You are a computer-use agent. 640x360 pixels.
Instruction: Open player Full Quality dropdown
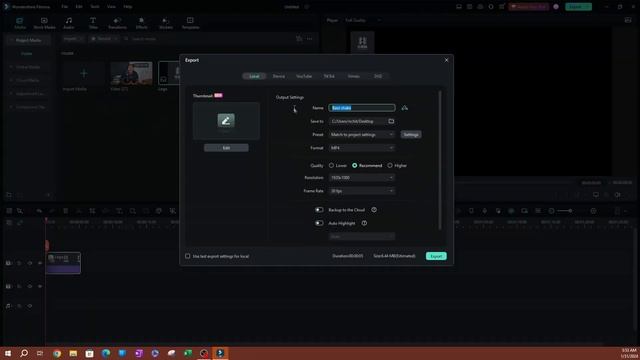tap(362, 20)
